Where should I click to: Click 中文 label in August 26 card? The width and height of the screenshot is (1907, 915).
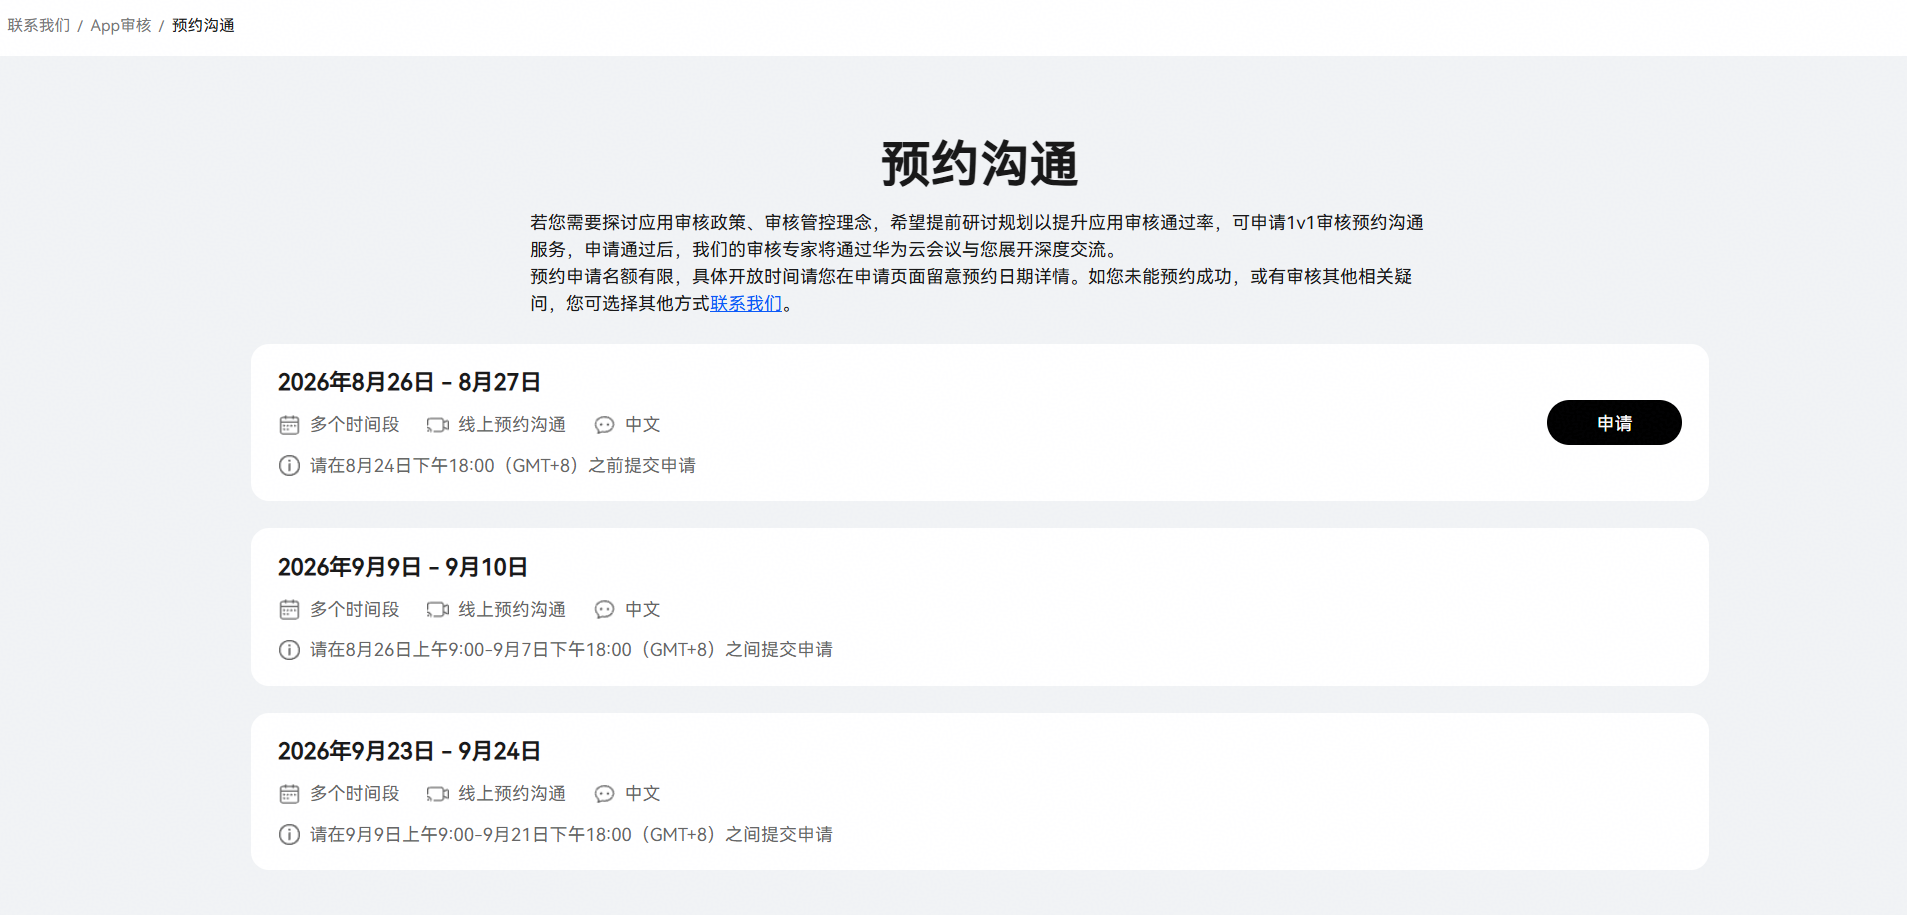tap(643, 425)
